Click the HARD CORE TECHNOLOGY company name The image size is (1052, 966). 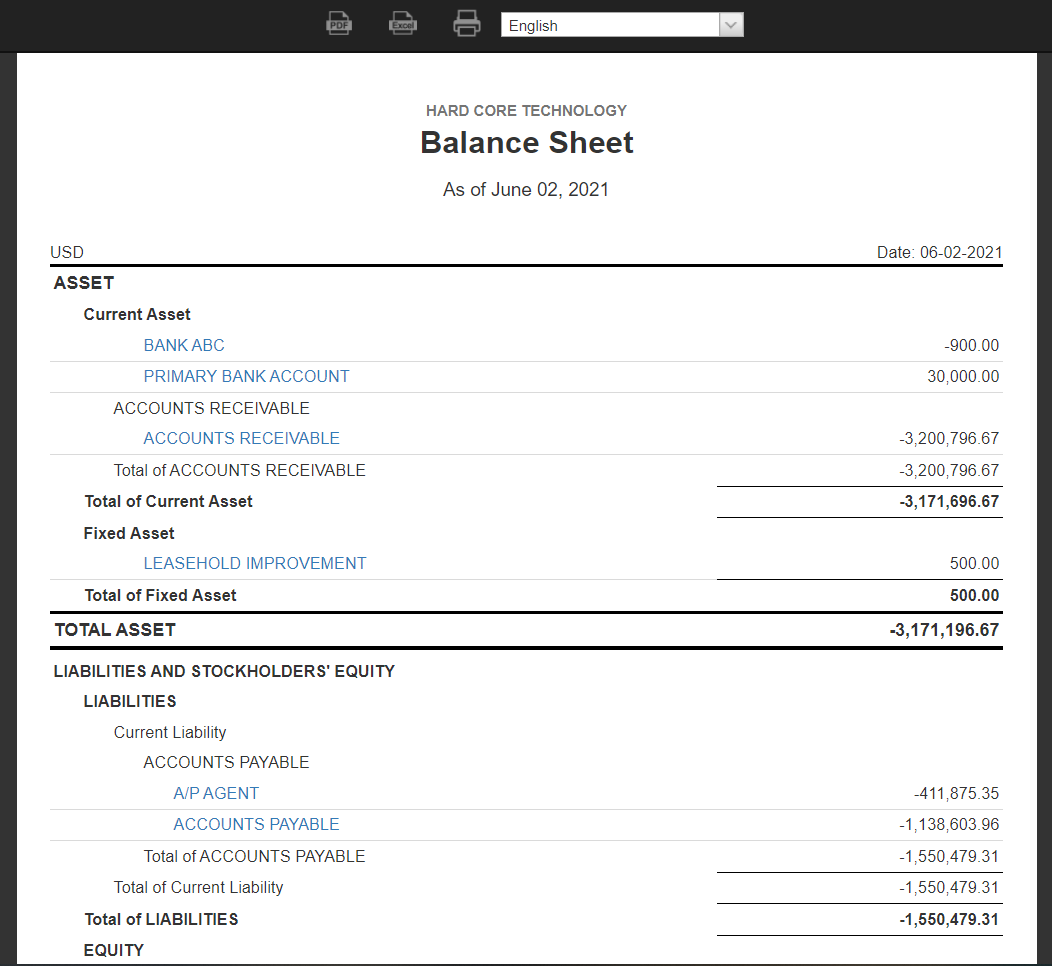[526, 110]
